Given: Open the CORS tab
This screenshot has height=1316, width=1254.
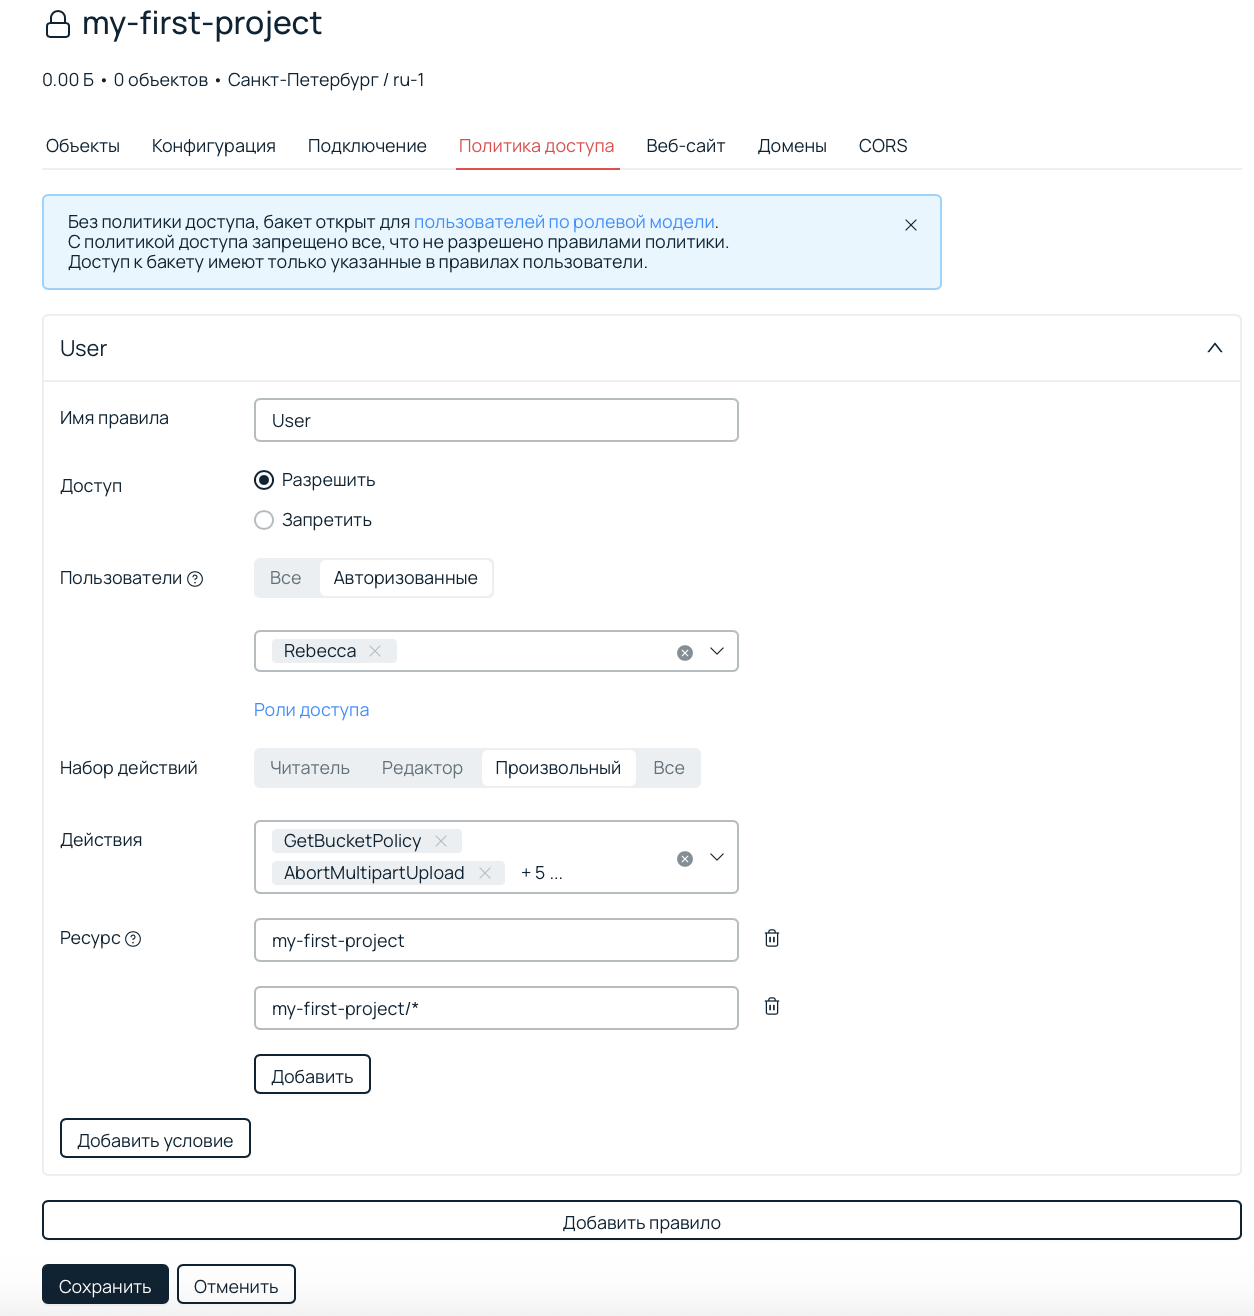Looking at the screenshot, I should pyautogui.click(x=883, y=146).
